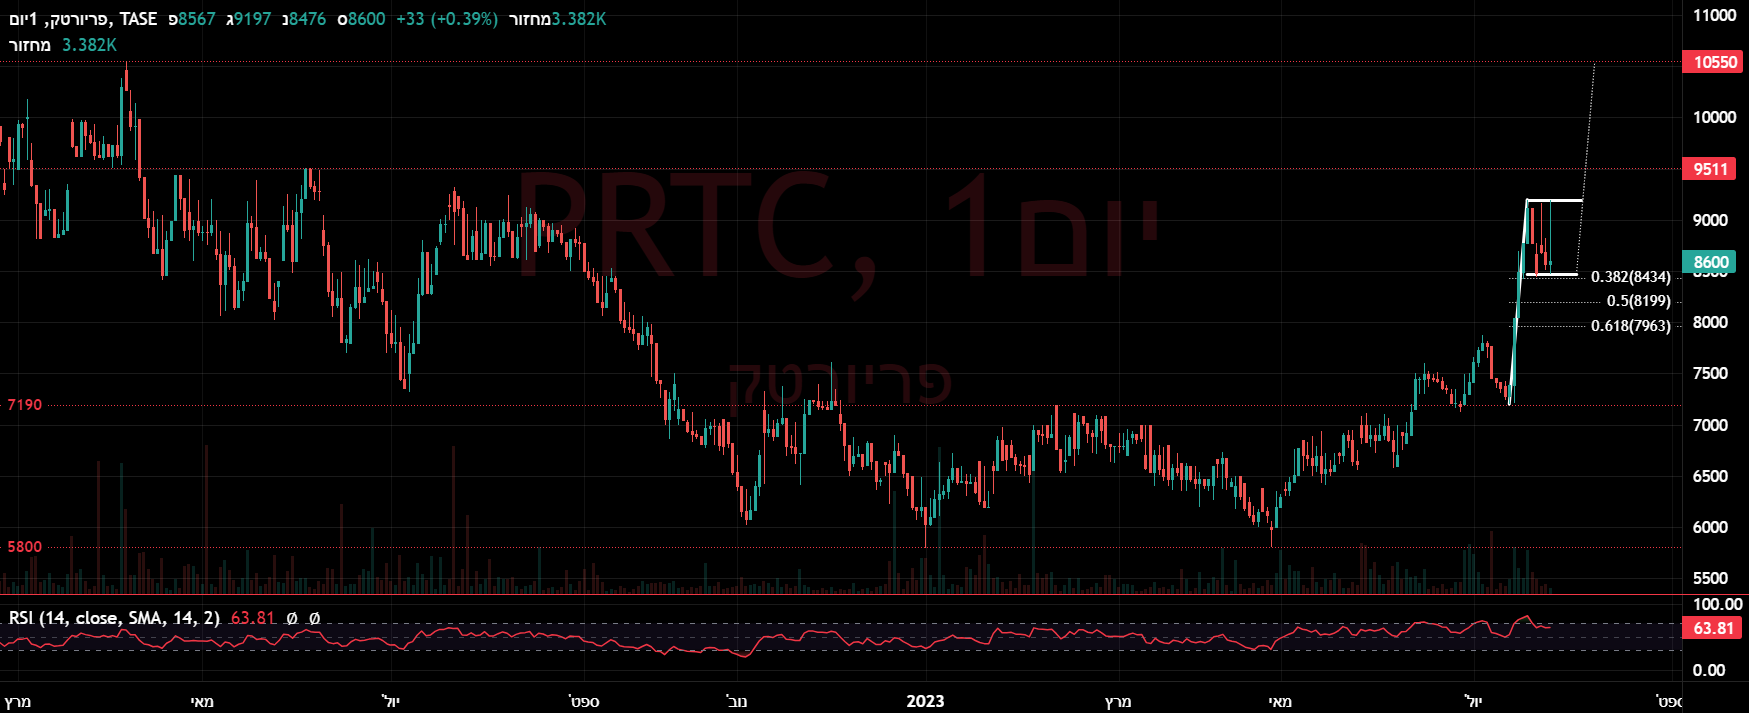Click the open value 8567 in legend
Screen dimensions: 1749x713
[x=197, y=19]
